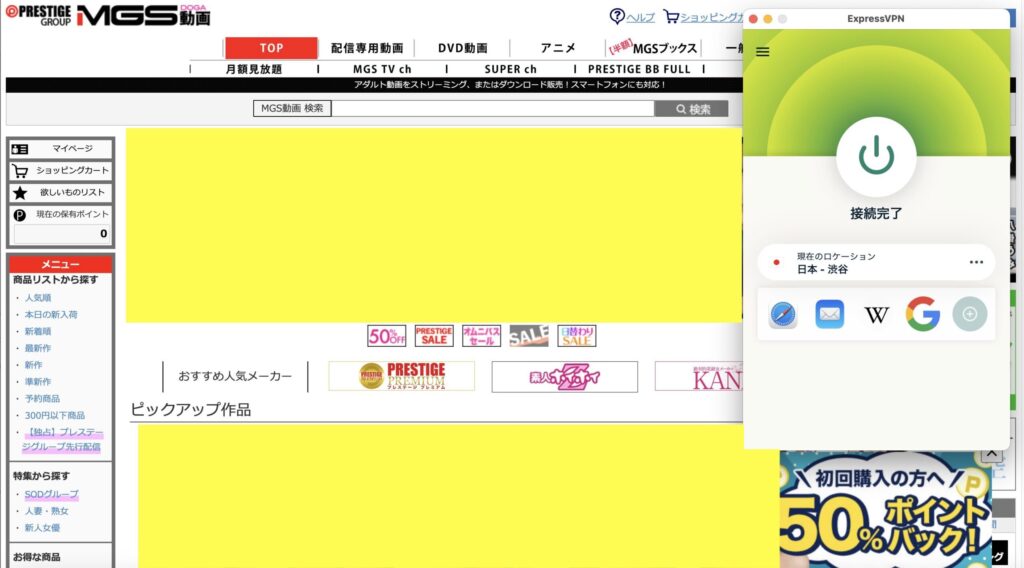Click the ExpressVPN power button
Image resolution: width=1024 pixels, height=568 pixels.
pos(876,156)
